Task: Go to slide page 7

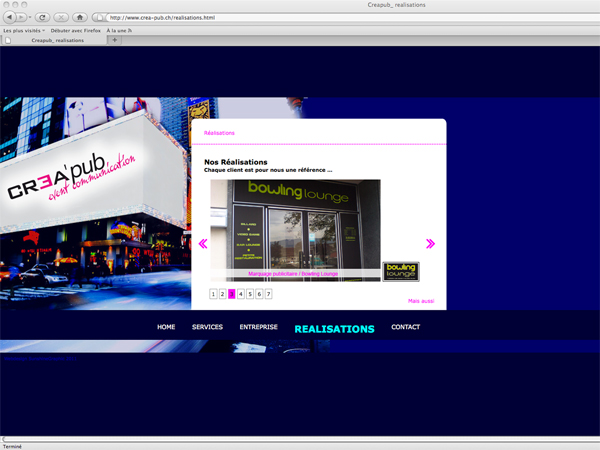Action: [268, 294]
